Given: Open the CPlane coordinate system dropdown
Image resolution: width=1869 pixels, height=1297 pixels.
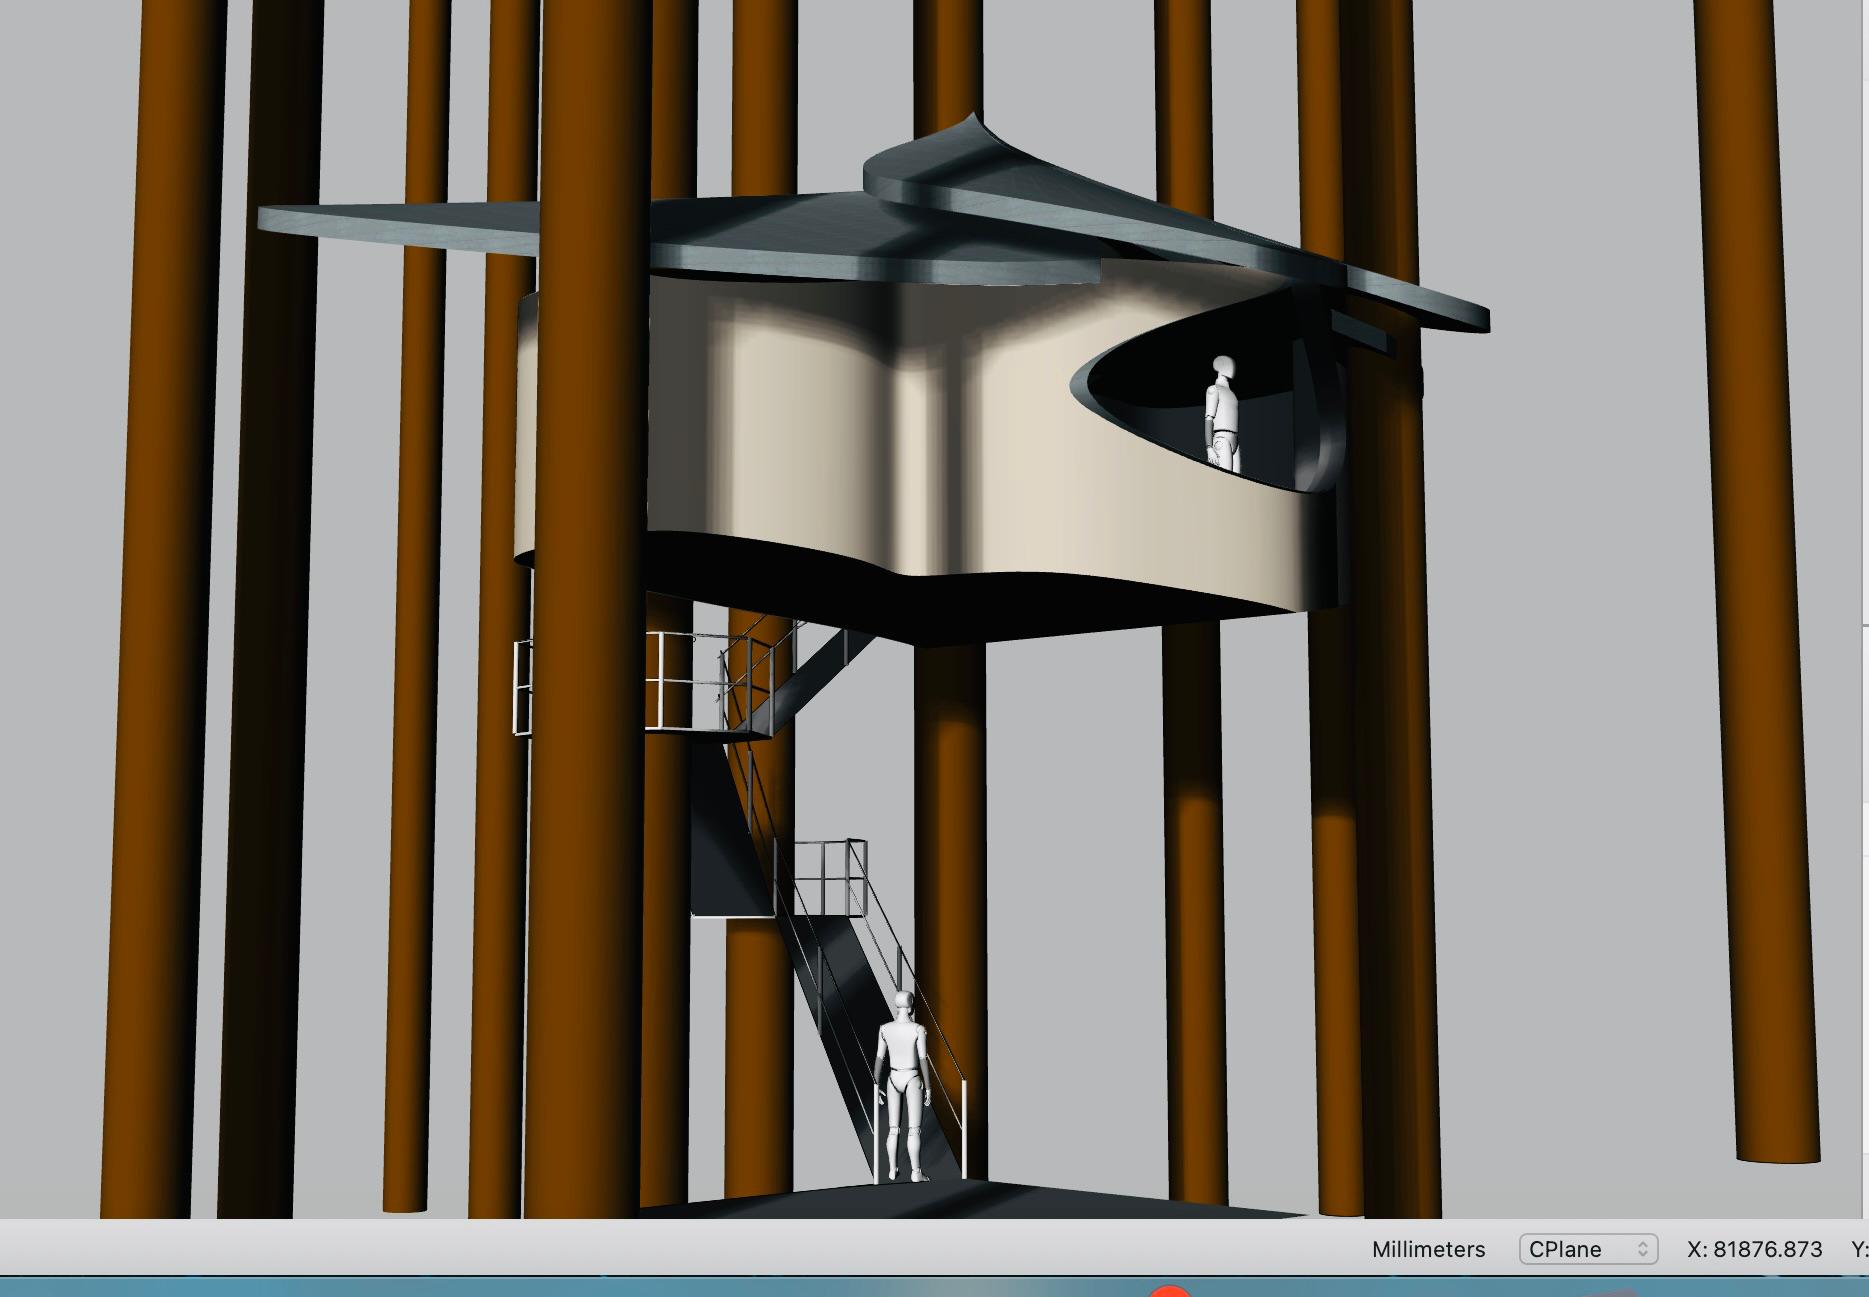Looking at the screenshot, I should [x=1588, y=1249].
